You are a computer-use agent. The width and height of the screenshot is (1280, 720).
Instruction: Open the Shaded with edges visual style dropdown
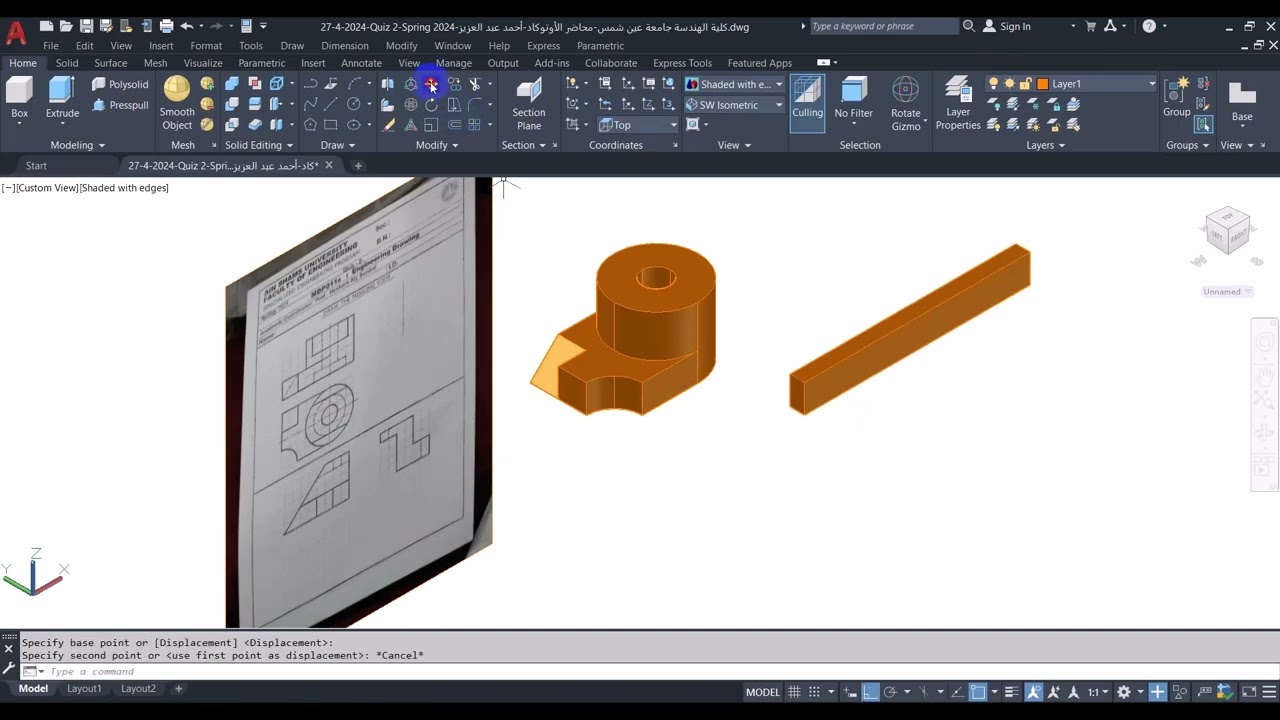point(734,85)
